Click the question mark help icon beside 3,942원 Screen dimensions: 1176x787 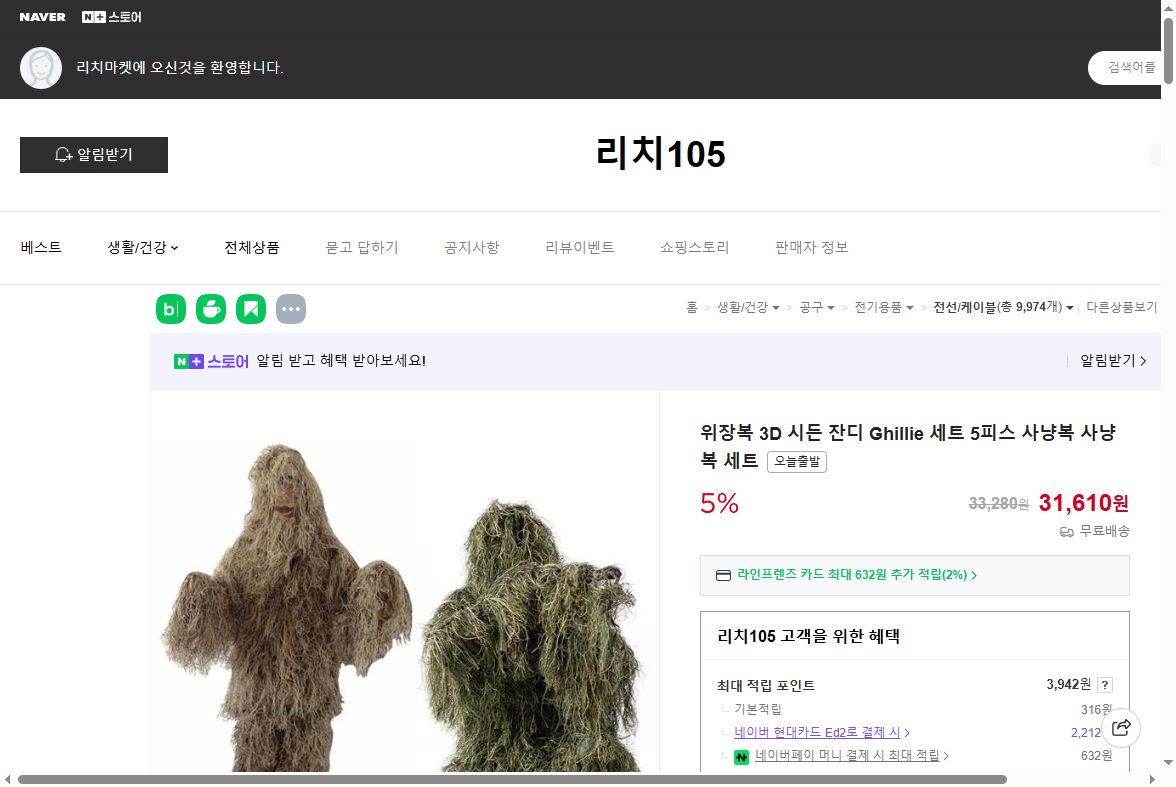coord(1103,684)
